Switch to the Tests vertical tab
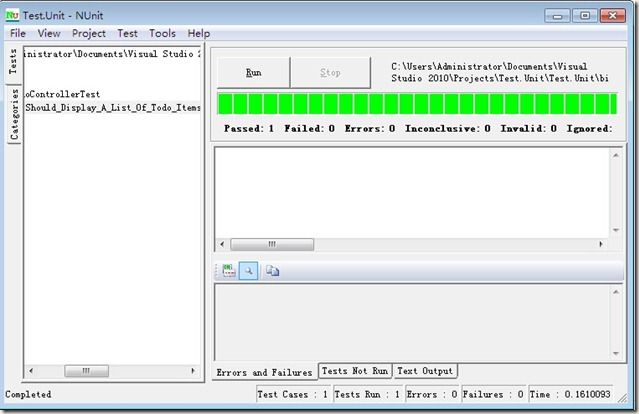The height and width of the screenshot is (414, 639). (x=13, y=62)
